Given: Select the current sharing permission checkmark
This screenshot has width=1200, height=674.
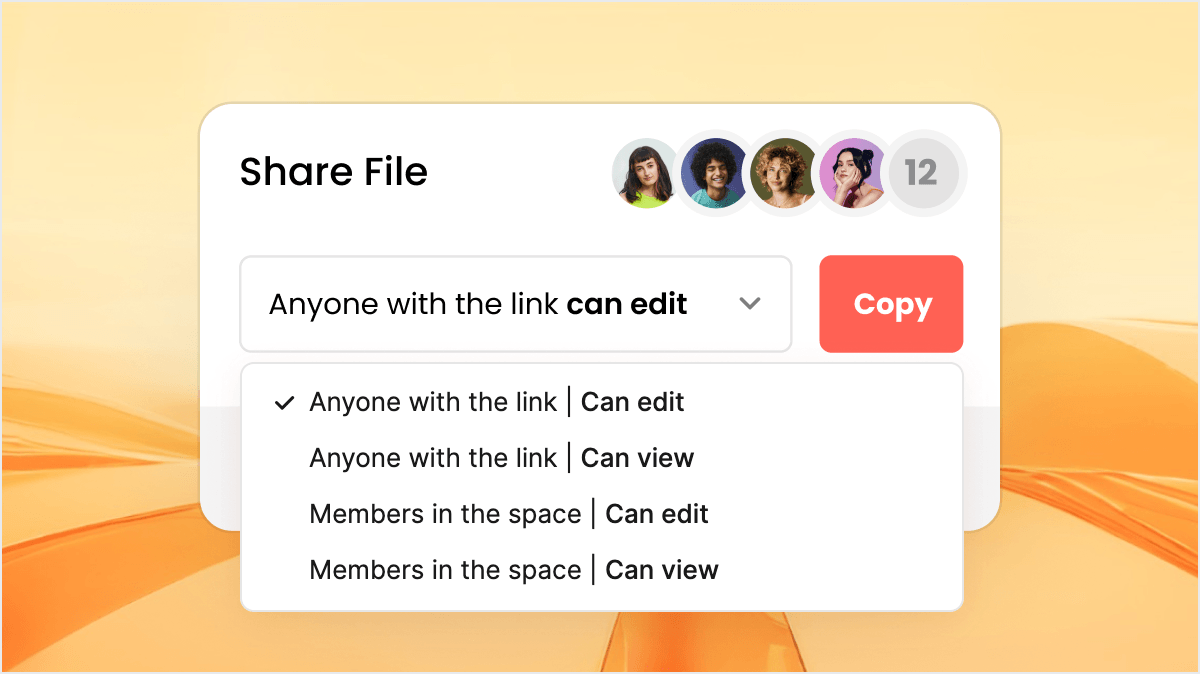Looking at the screenshot, I should (284, 402).
